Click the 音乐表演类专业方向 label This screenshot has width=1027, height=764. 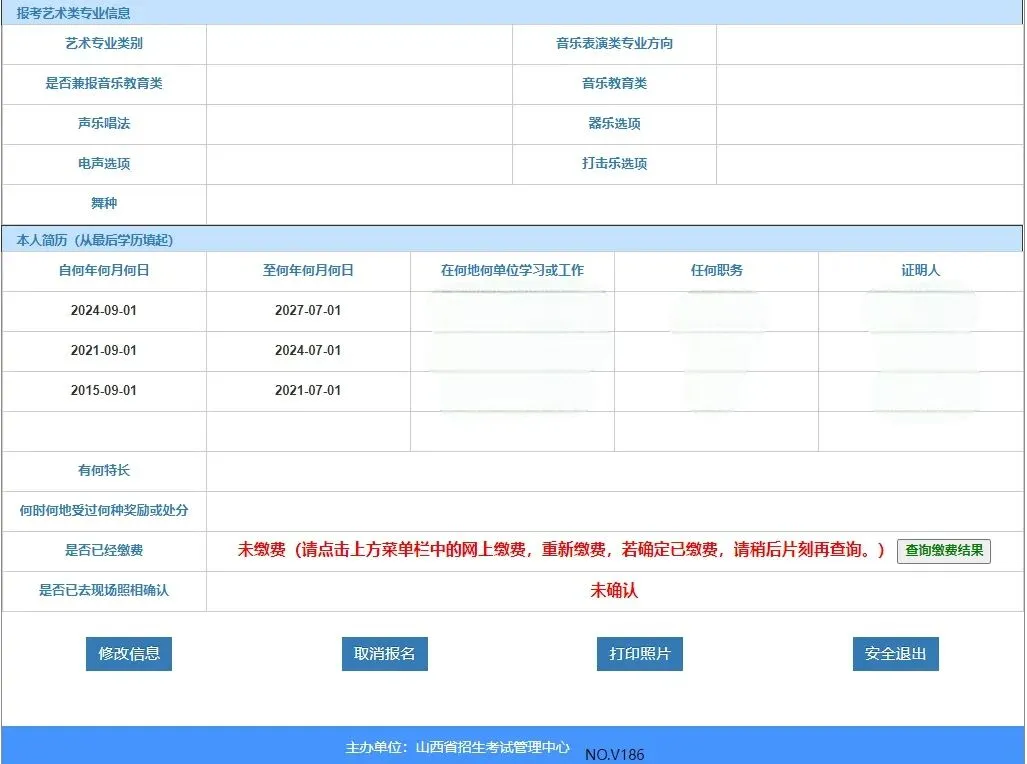[x=614, y=43]
